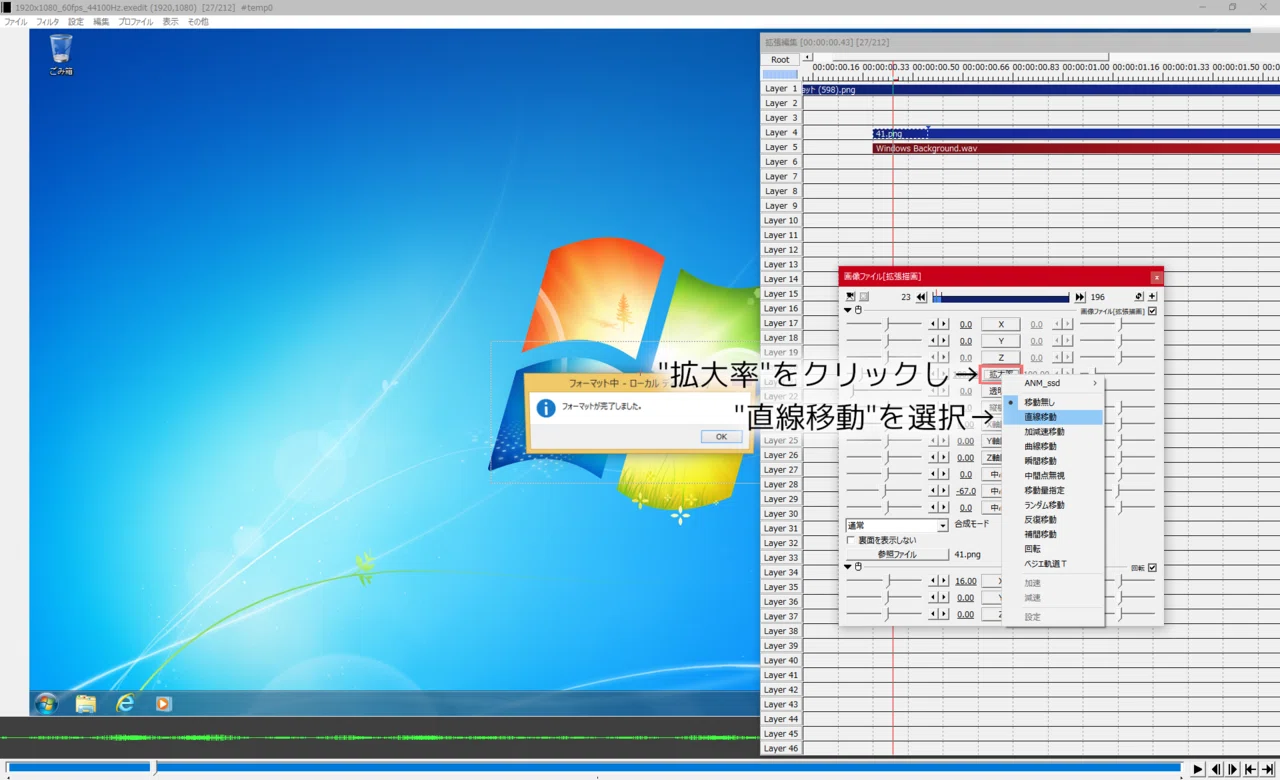Select 移動量指定 option
This screenshot has height=780, width=1280.
point(1053,491)
